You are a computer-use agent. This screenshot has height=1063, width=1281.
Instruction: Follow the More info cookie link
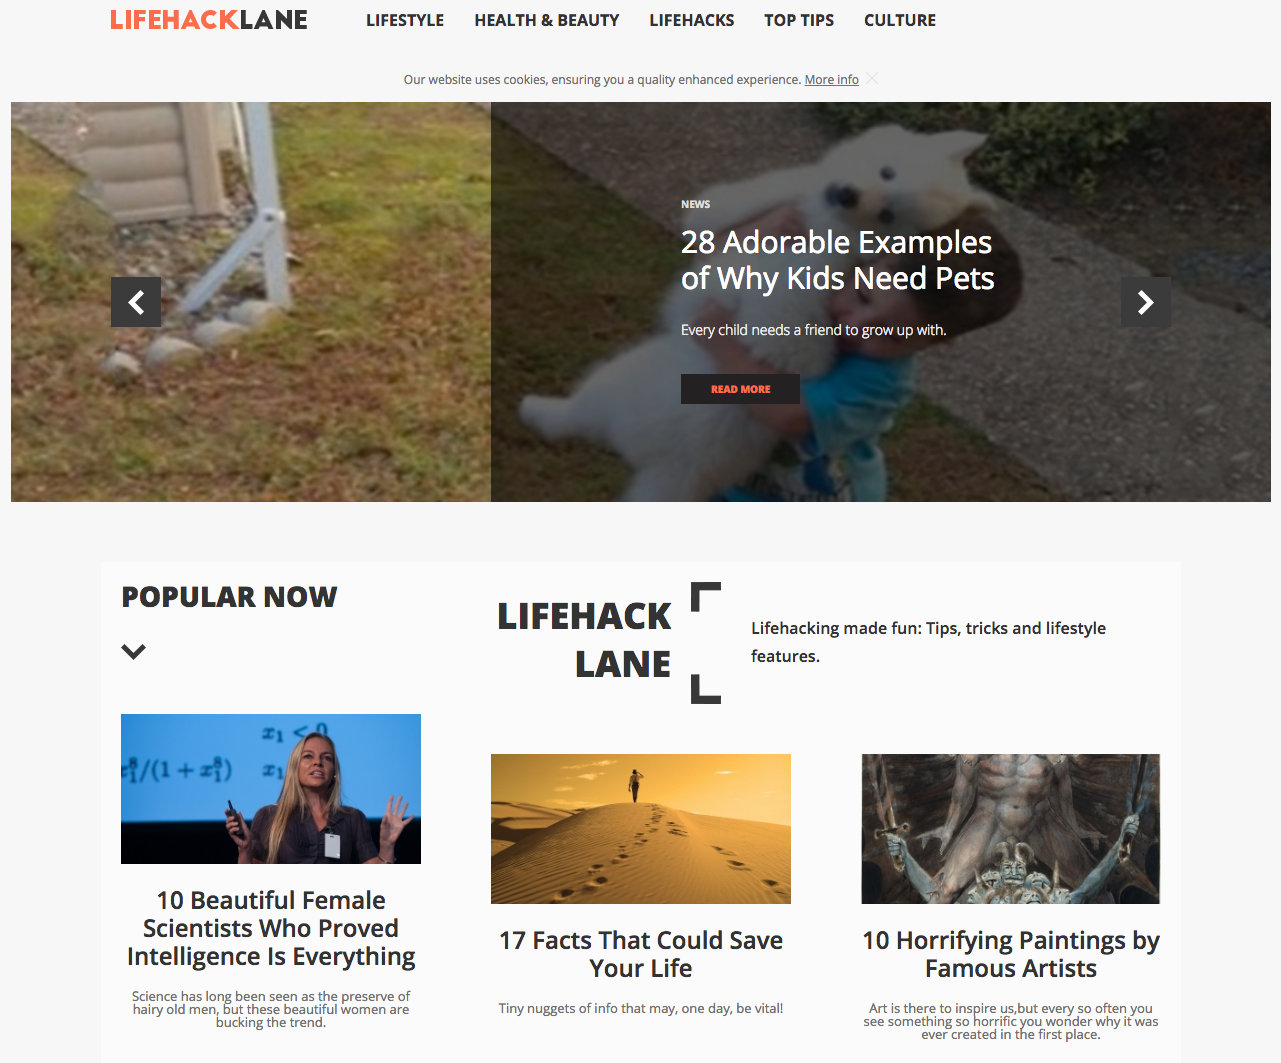pyautogui.click(x=832, y=80)
